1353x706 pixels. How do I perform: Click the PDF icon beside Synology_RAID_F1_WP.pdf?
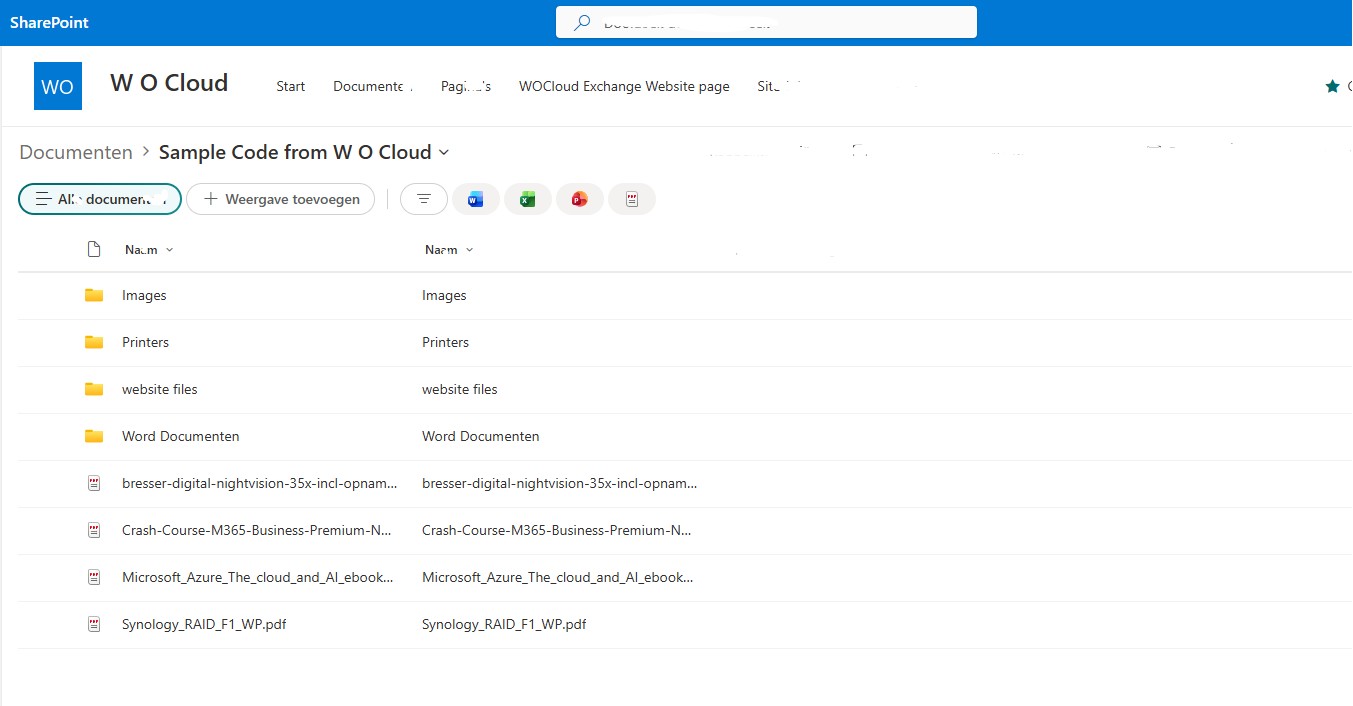94,624
